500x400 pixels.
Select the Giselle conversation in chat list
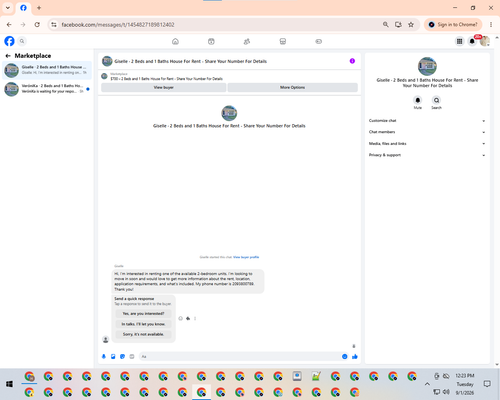tap(47, 70)
